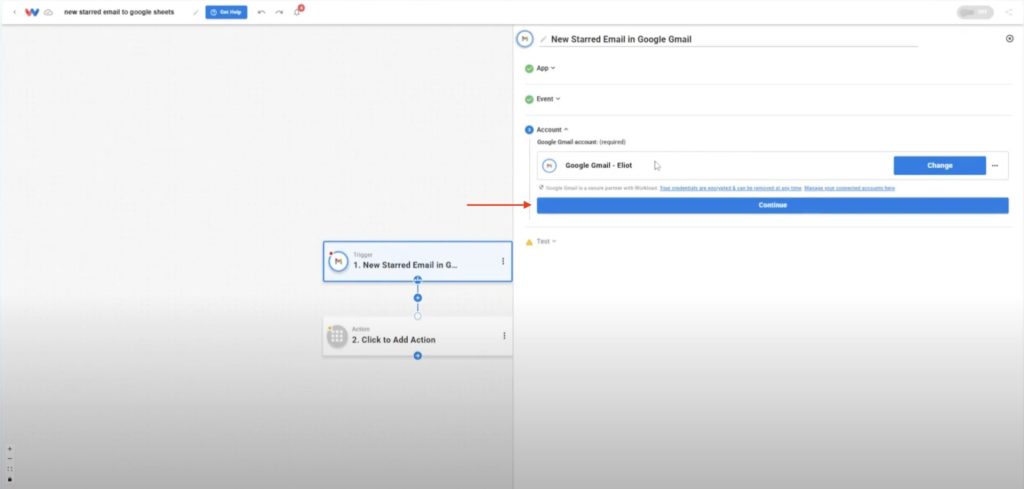Open the notifications bell
1024x489 pixels.
297,12
